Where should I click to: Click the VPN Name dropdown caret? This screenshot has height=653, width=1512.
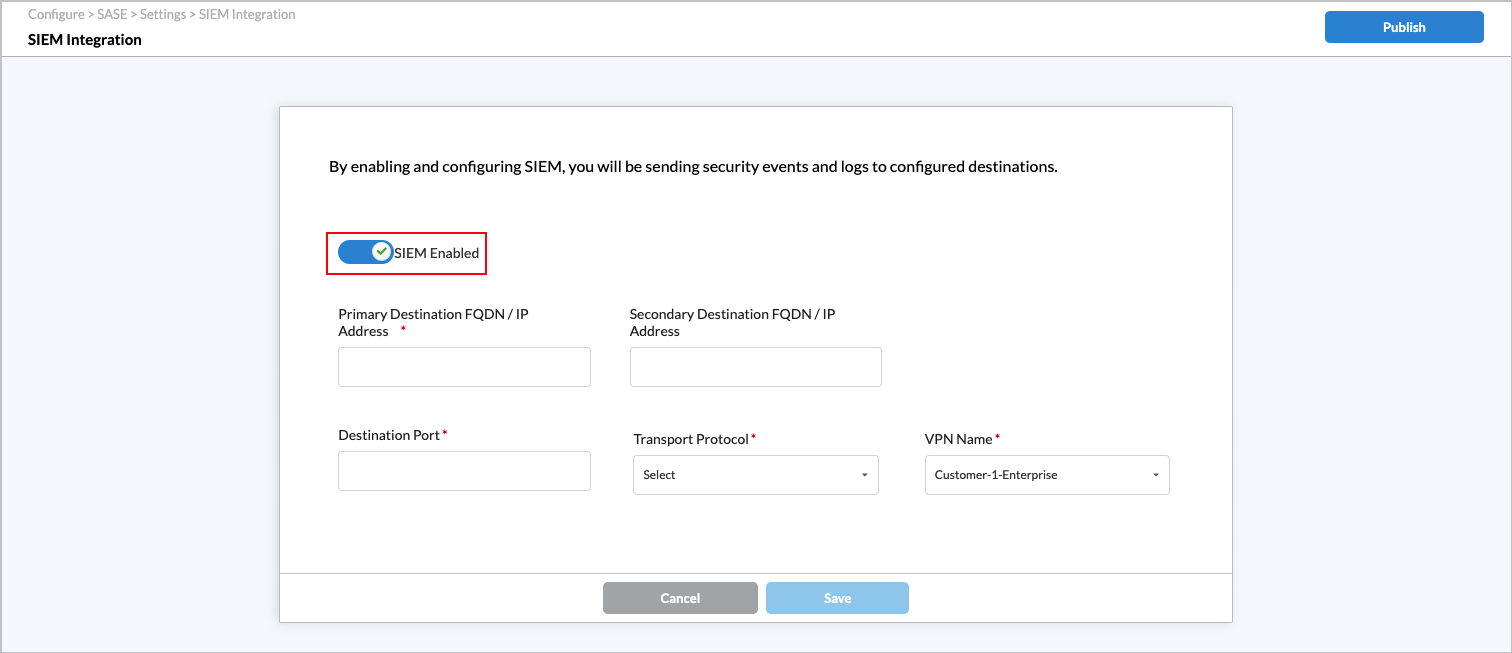pos(1155,475)
